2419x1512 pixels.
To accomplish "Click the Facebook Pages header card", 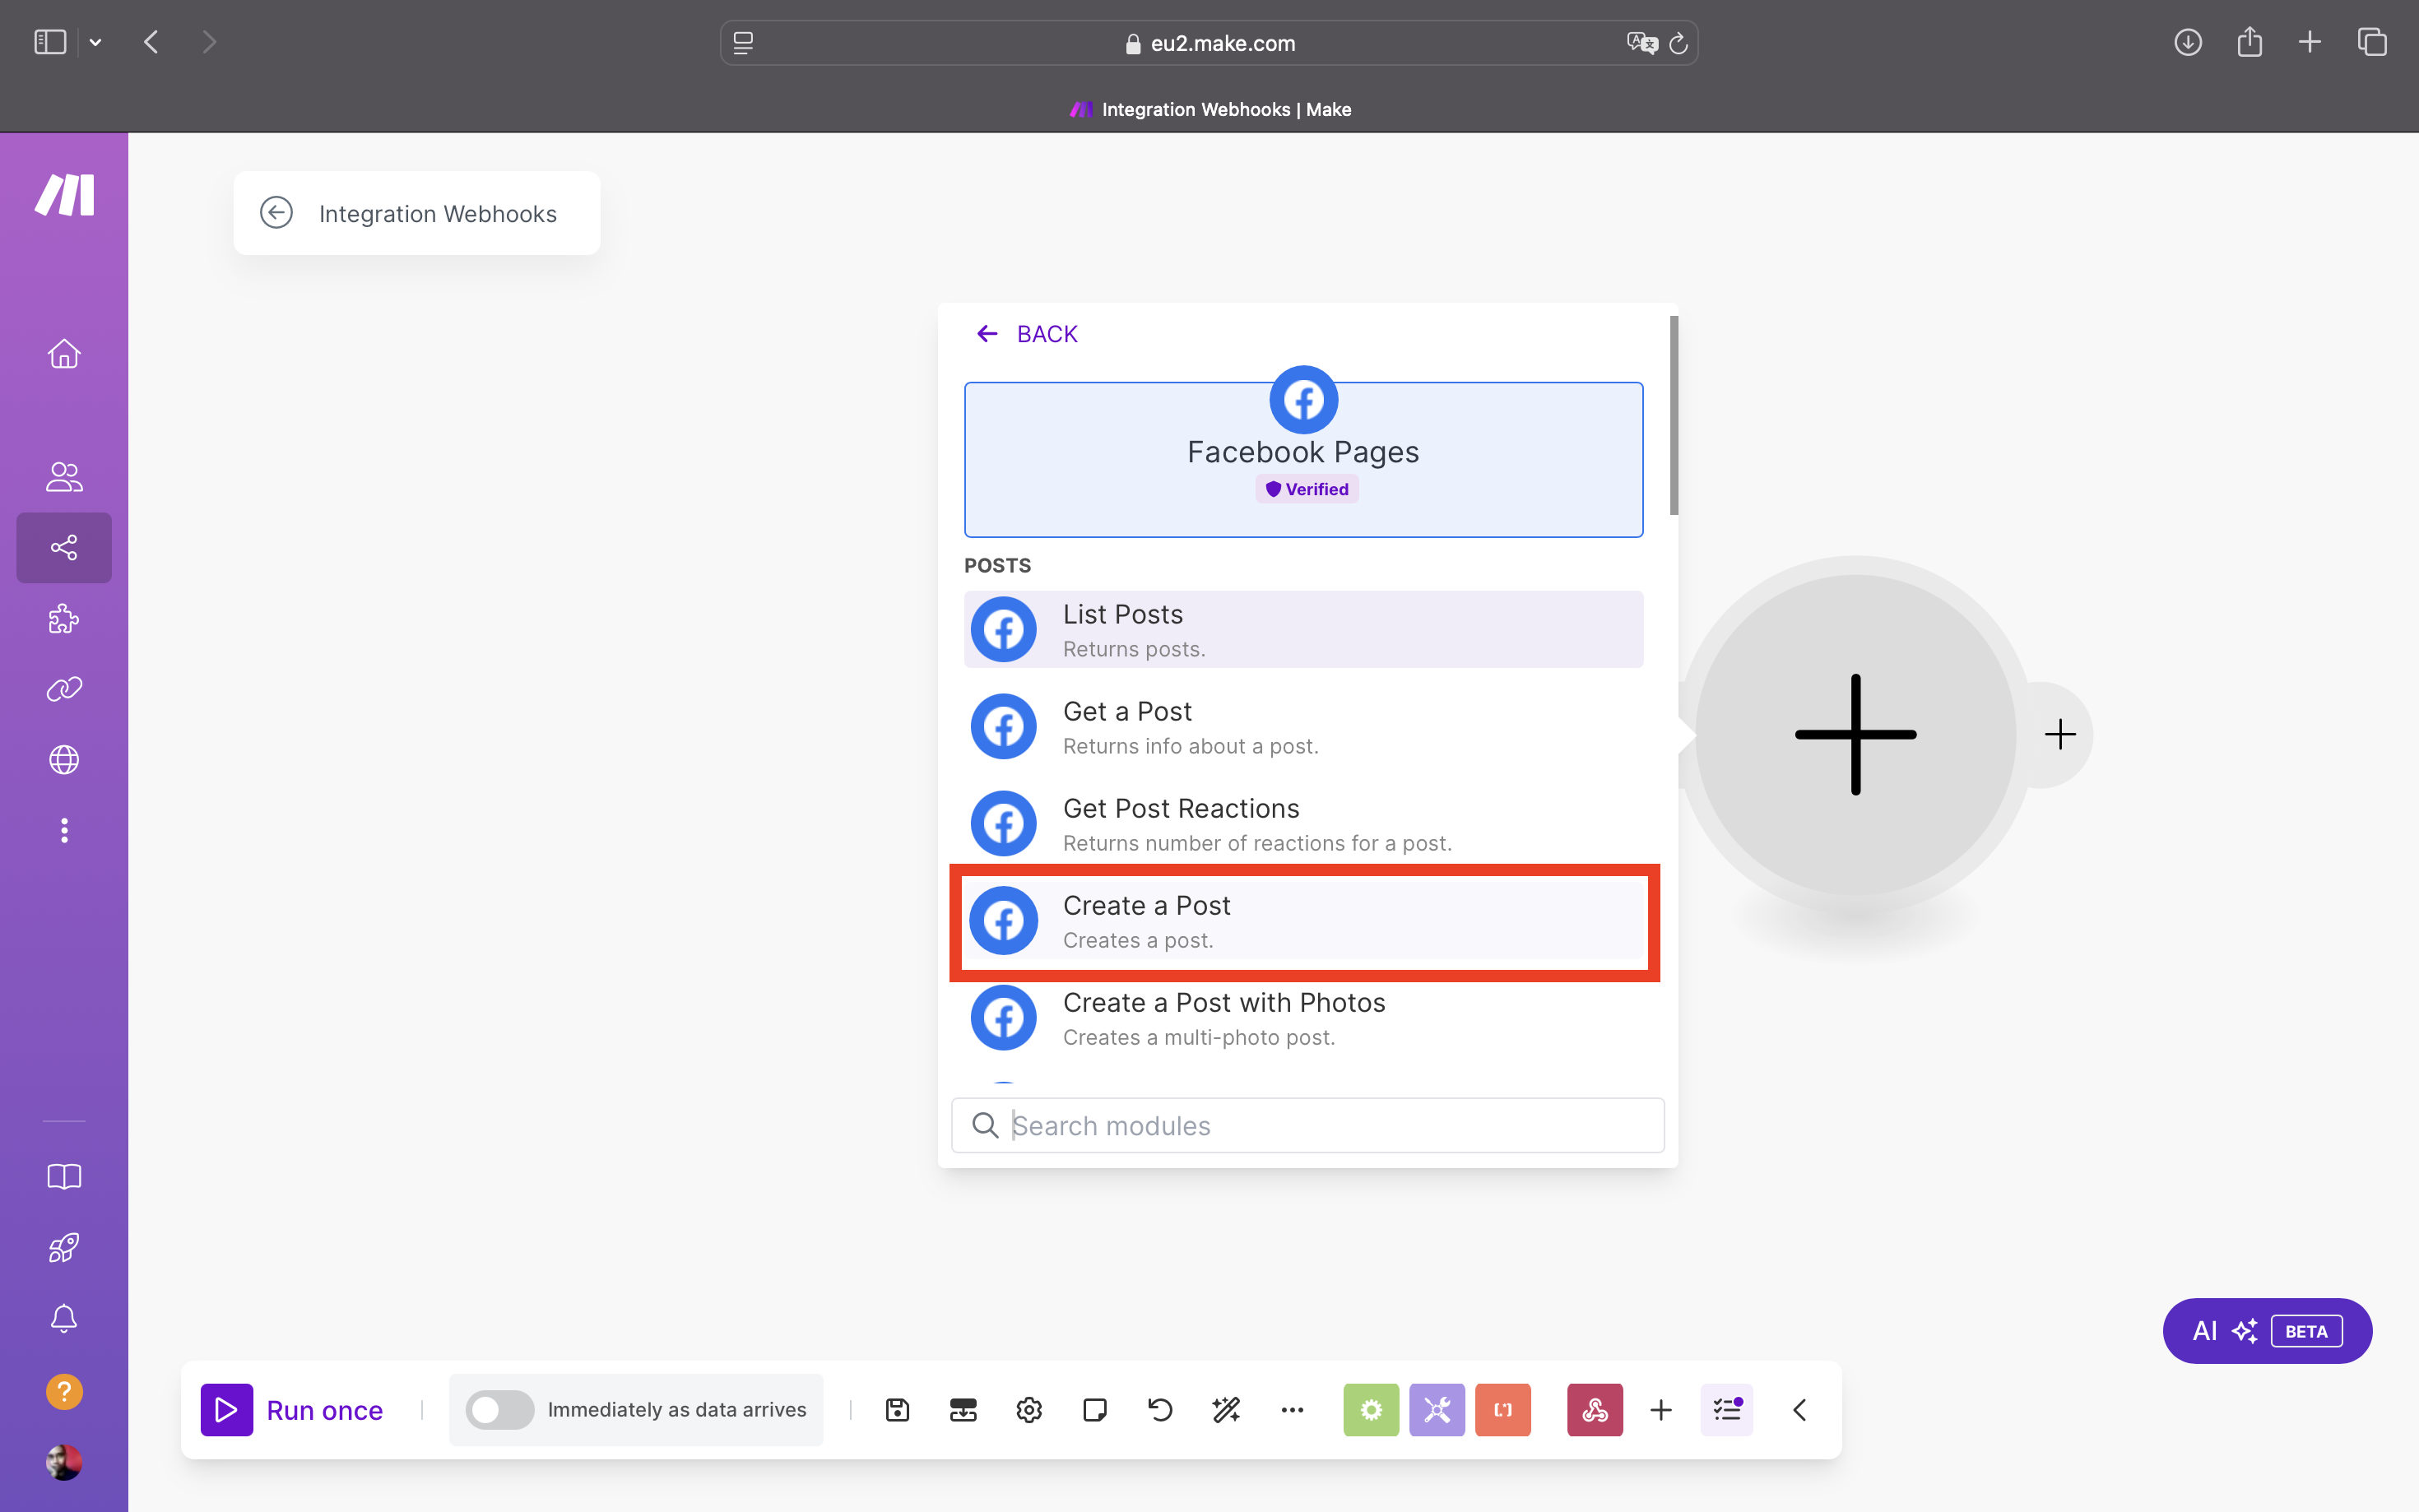I will [x=1303, y=459].
